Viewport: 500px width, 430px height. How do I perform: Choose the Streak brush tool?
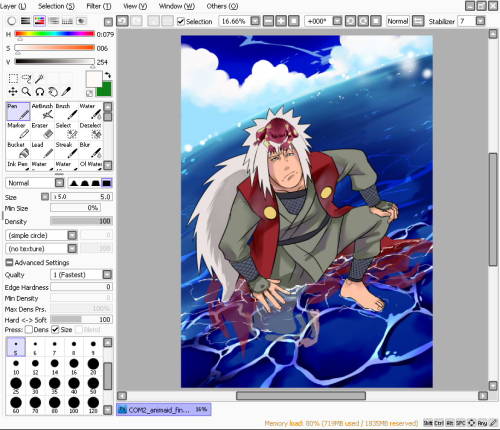pyautogui.click(x=66, y=150)
